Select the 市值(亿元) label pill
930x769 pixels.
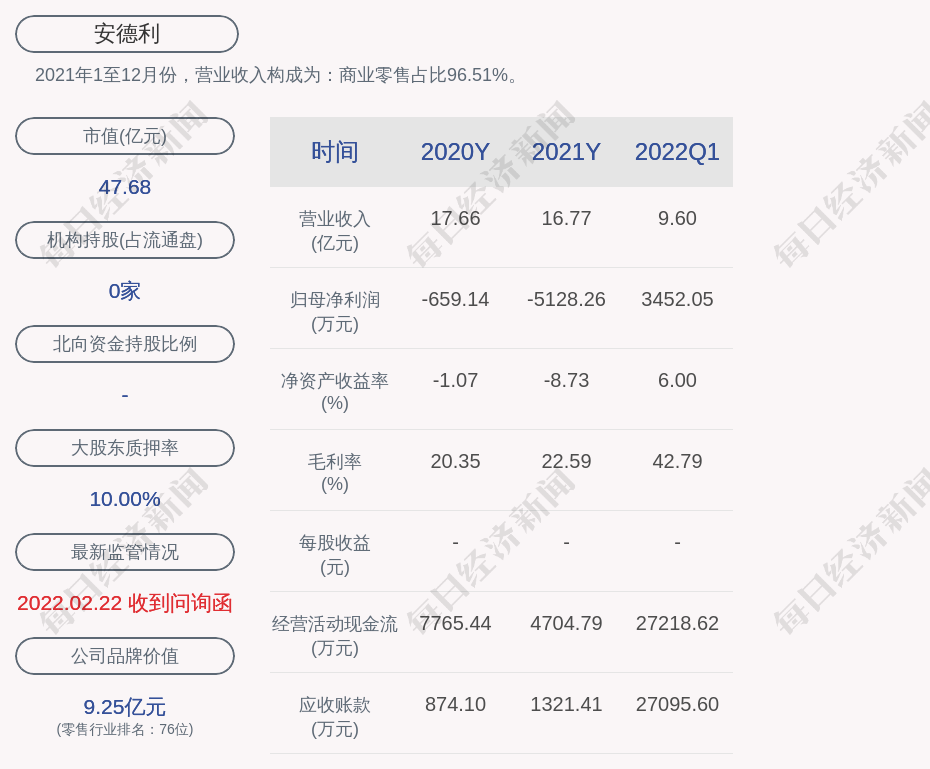click(x=125, y=136)
